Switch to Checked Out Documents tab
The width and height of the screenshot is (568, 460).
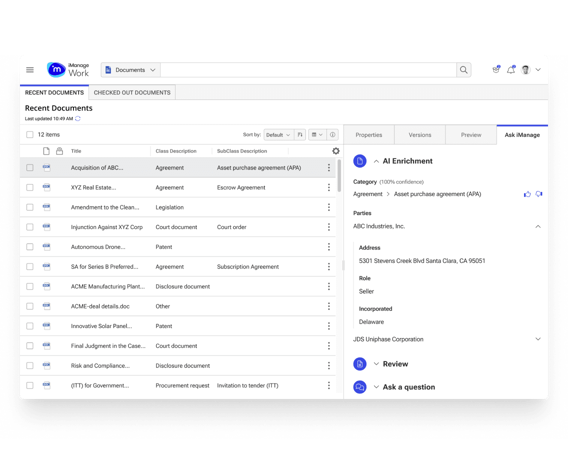point(132,93)
